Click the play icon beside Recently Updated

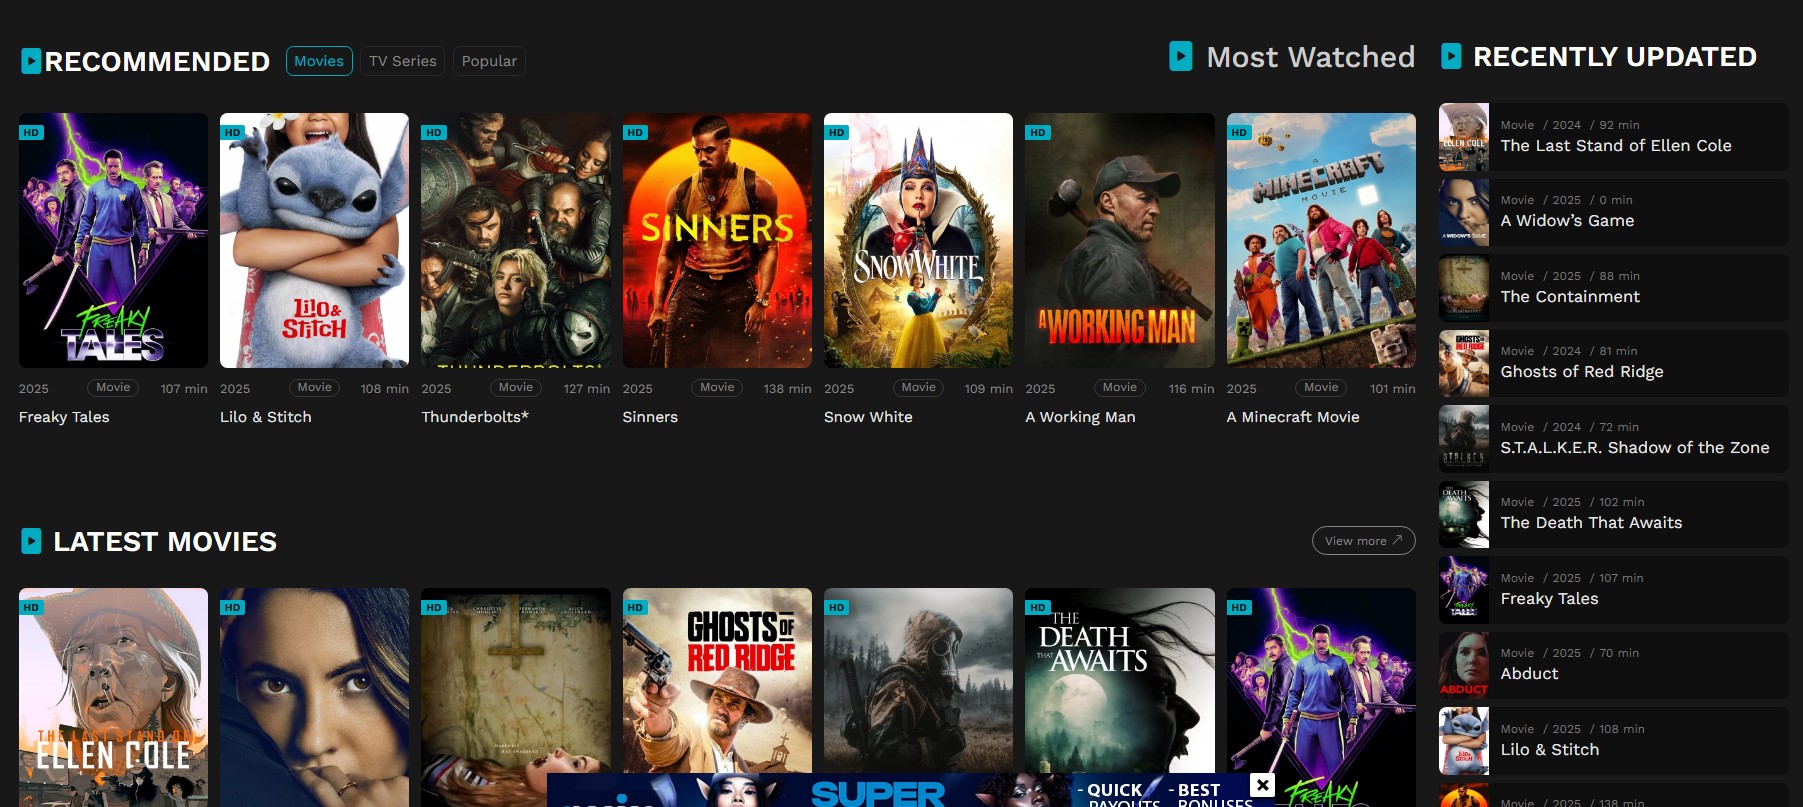(x=1451, y=56)
